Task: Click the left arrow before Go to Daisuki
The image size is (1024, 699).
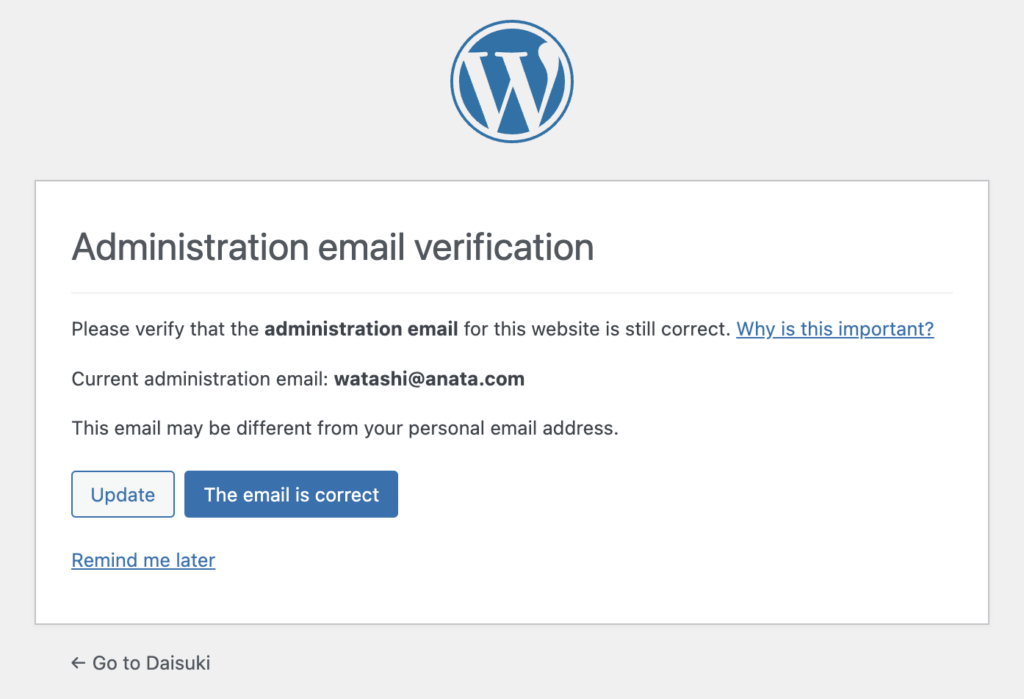Action: [x=78, y=663]
